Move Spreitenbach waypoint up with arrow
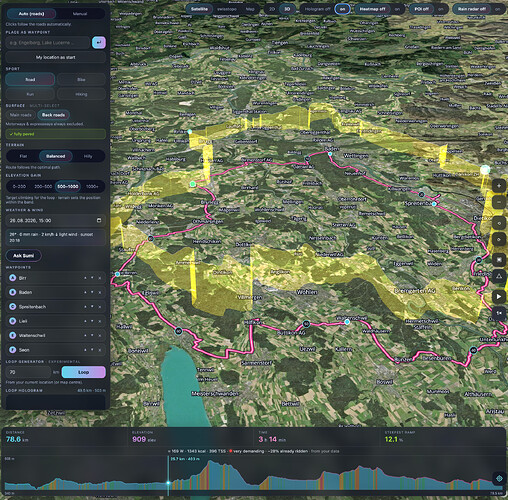Viewport: 508px width, 500px height. [85, 307]
